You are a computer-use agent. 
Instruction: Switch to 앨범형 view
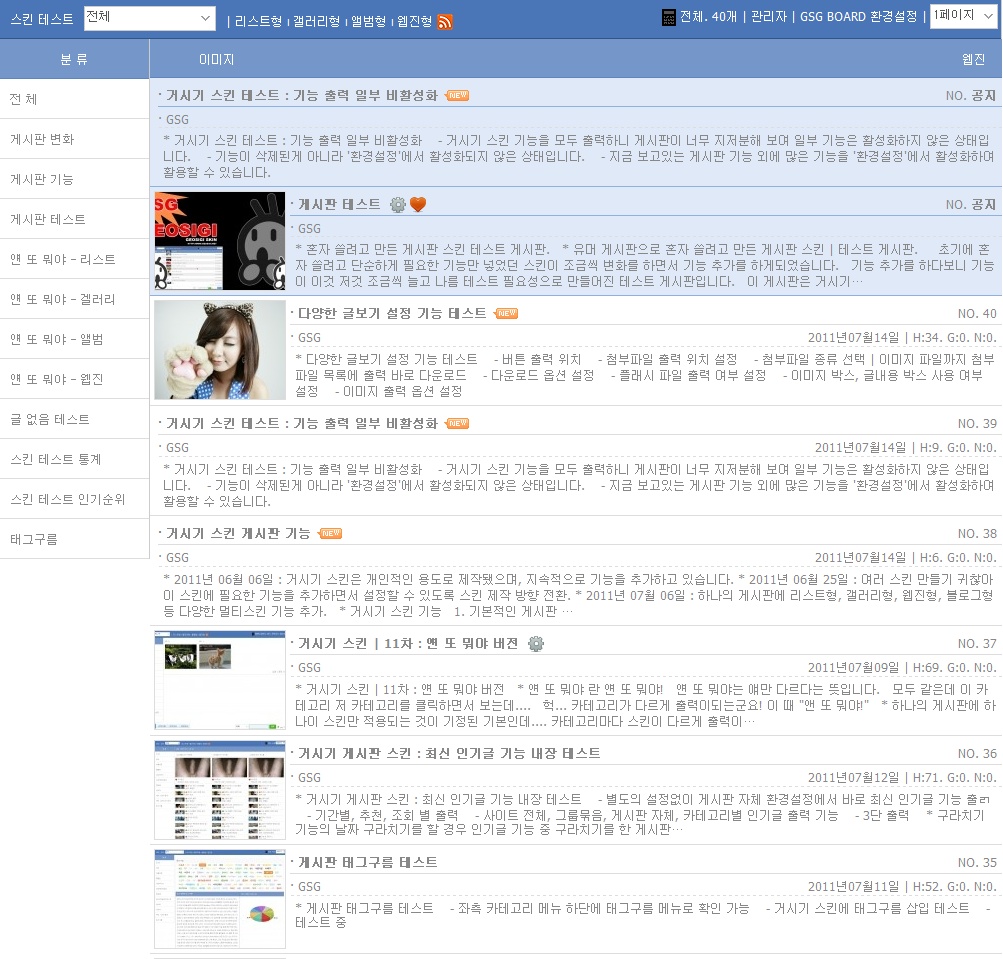tap(368, 21)
